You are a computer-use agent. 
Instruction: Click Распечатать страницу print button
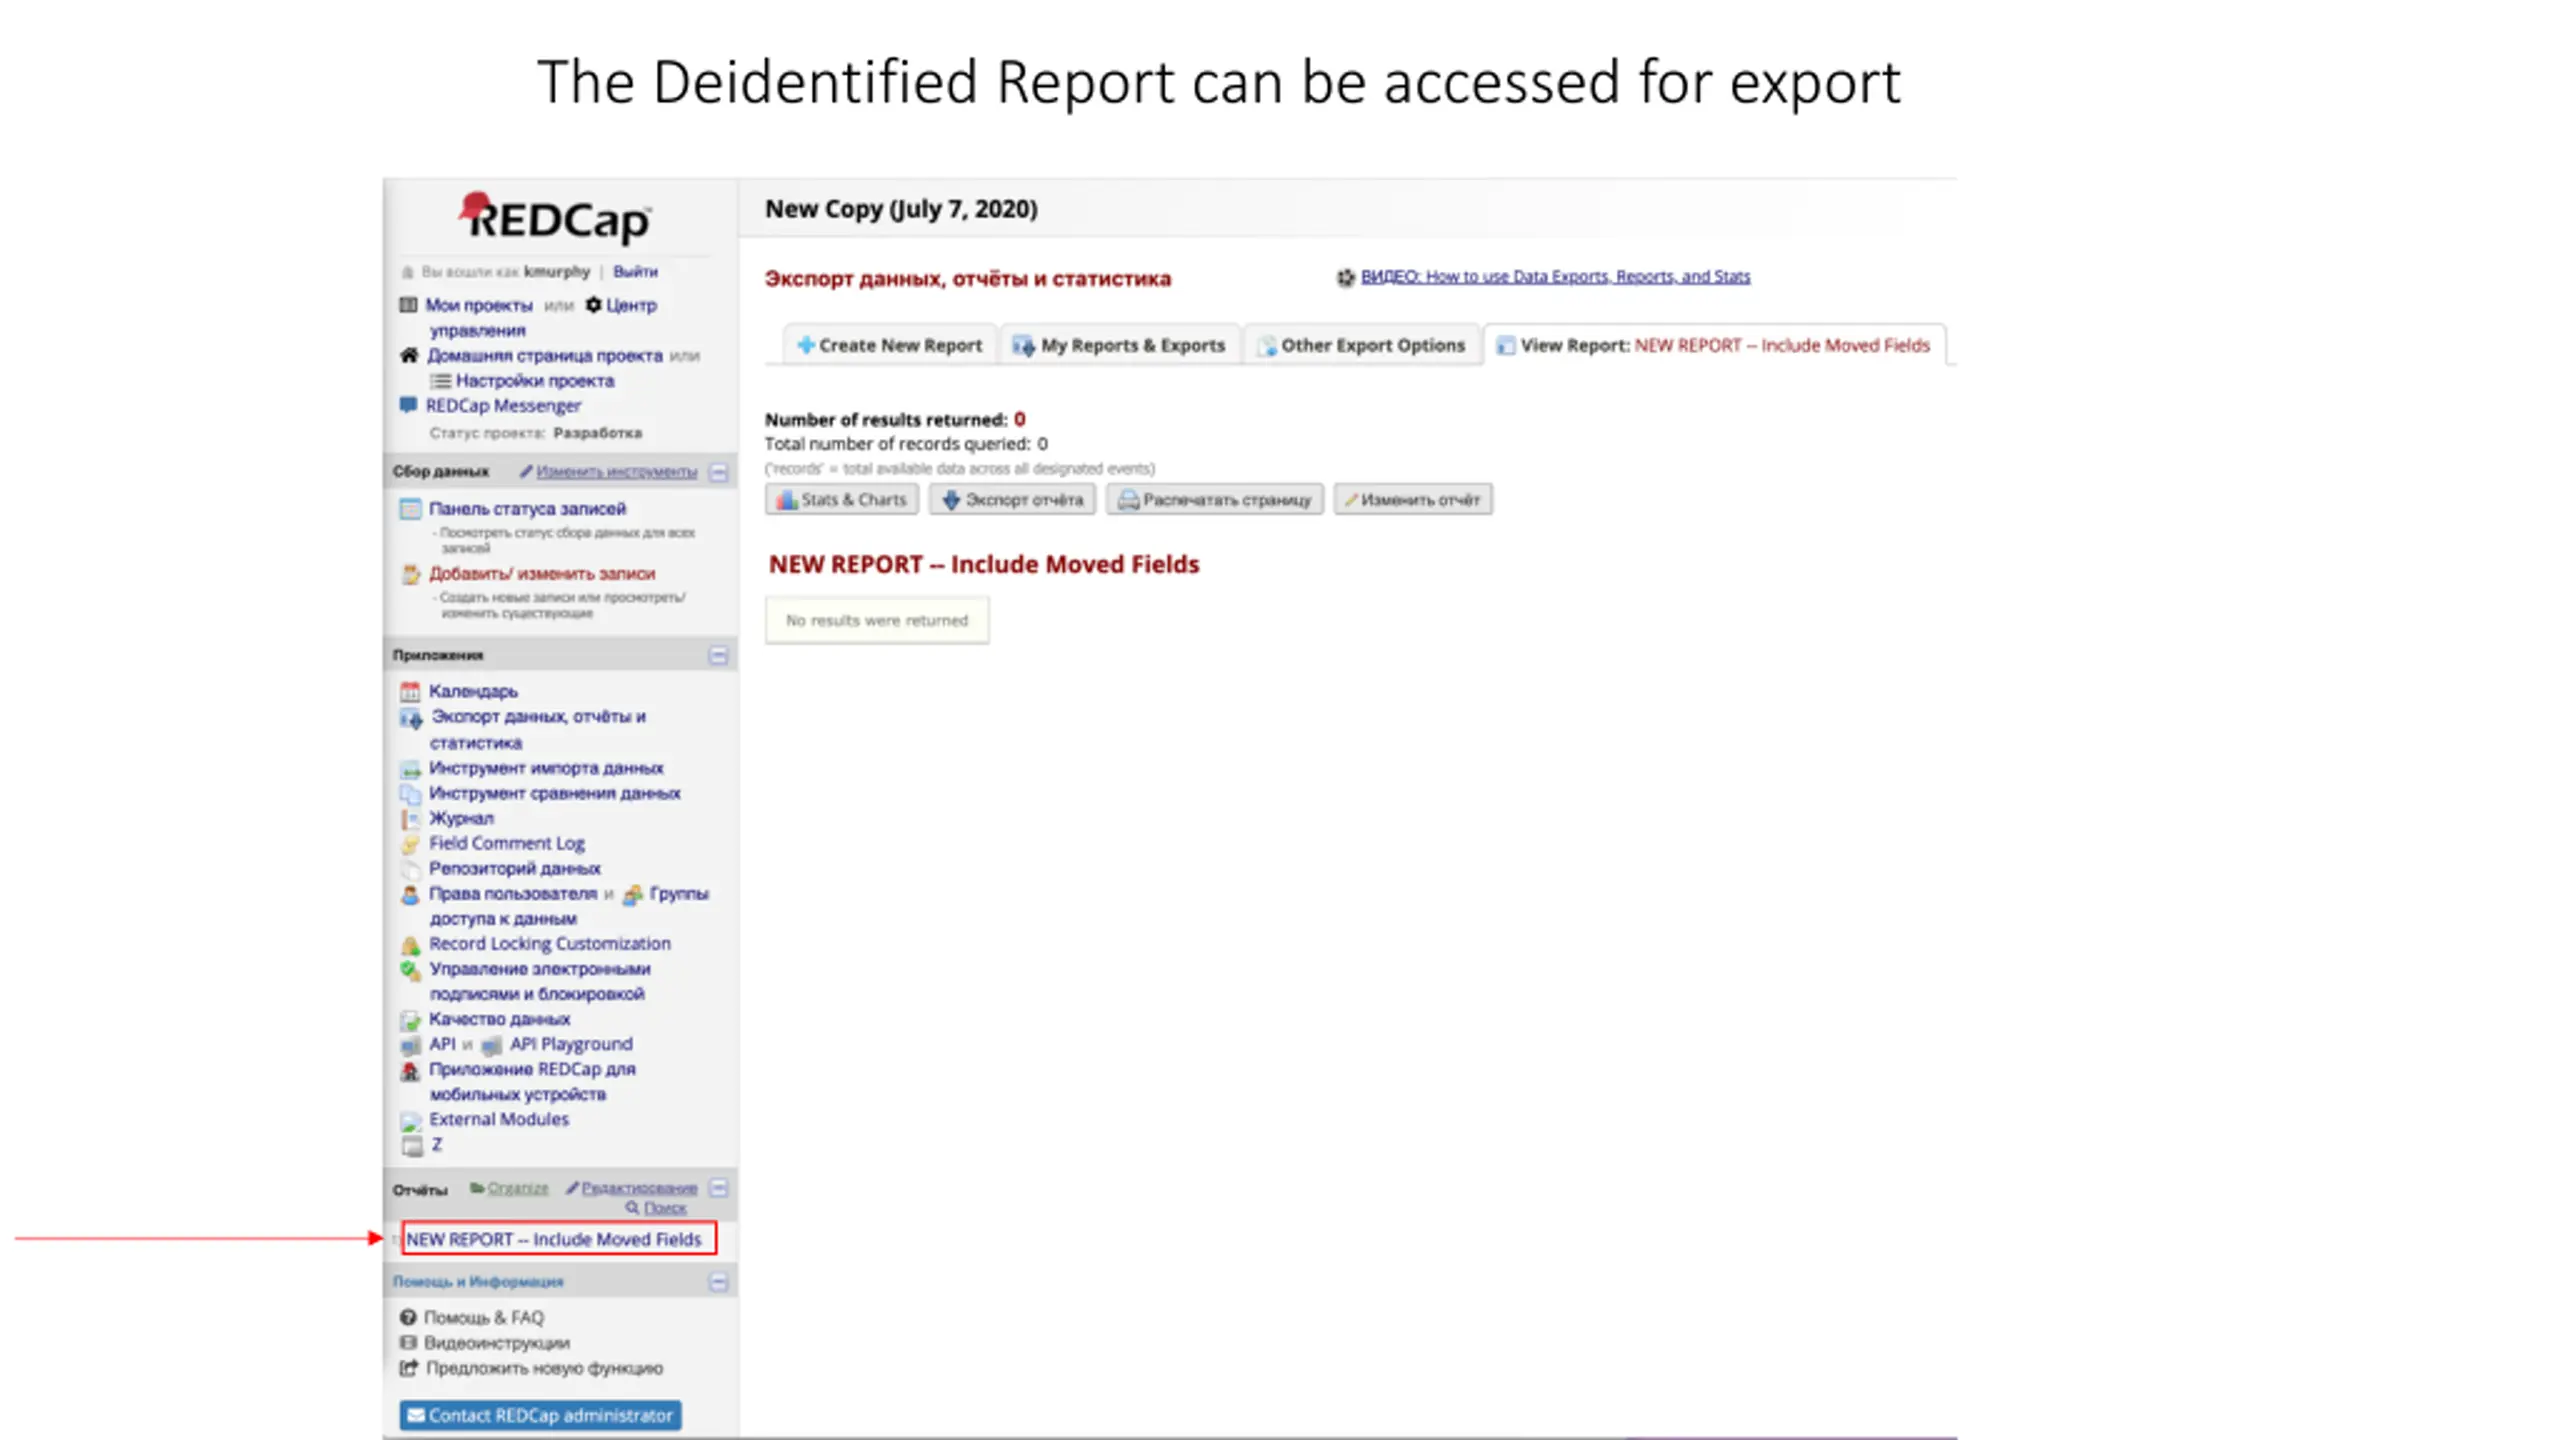[x=1214, y=499]
